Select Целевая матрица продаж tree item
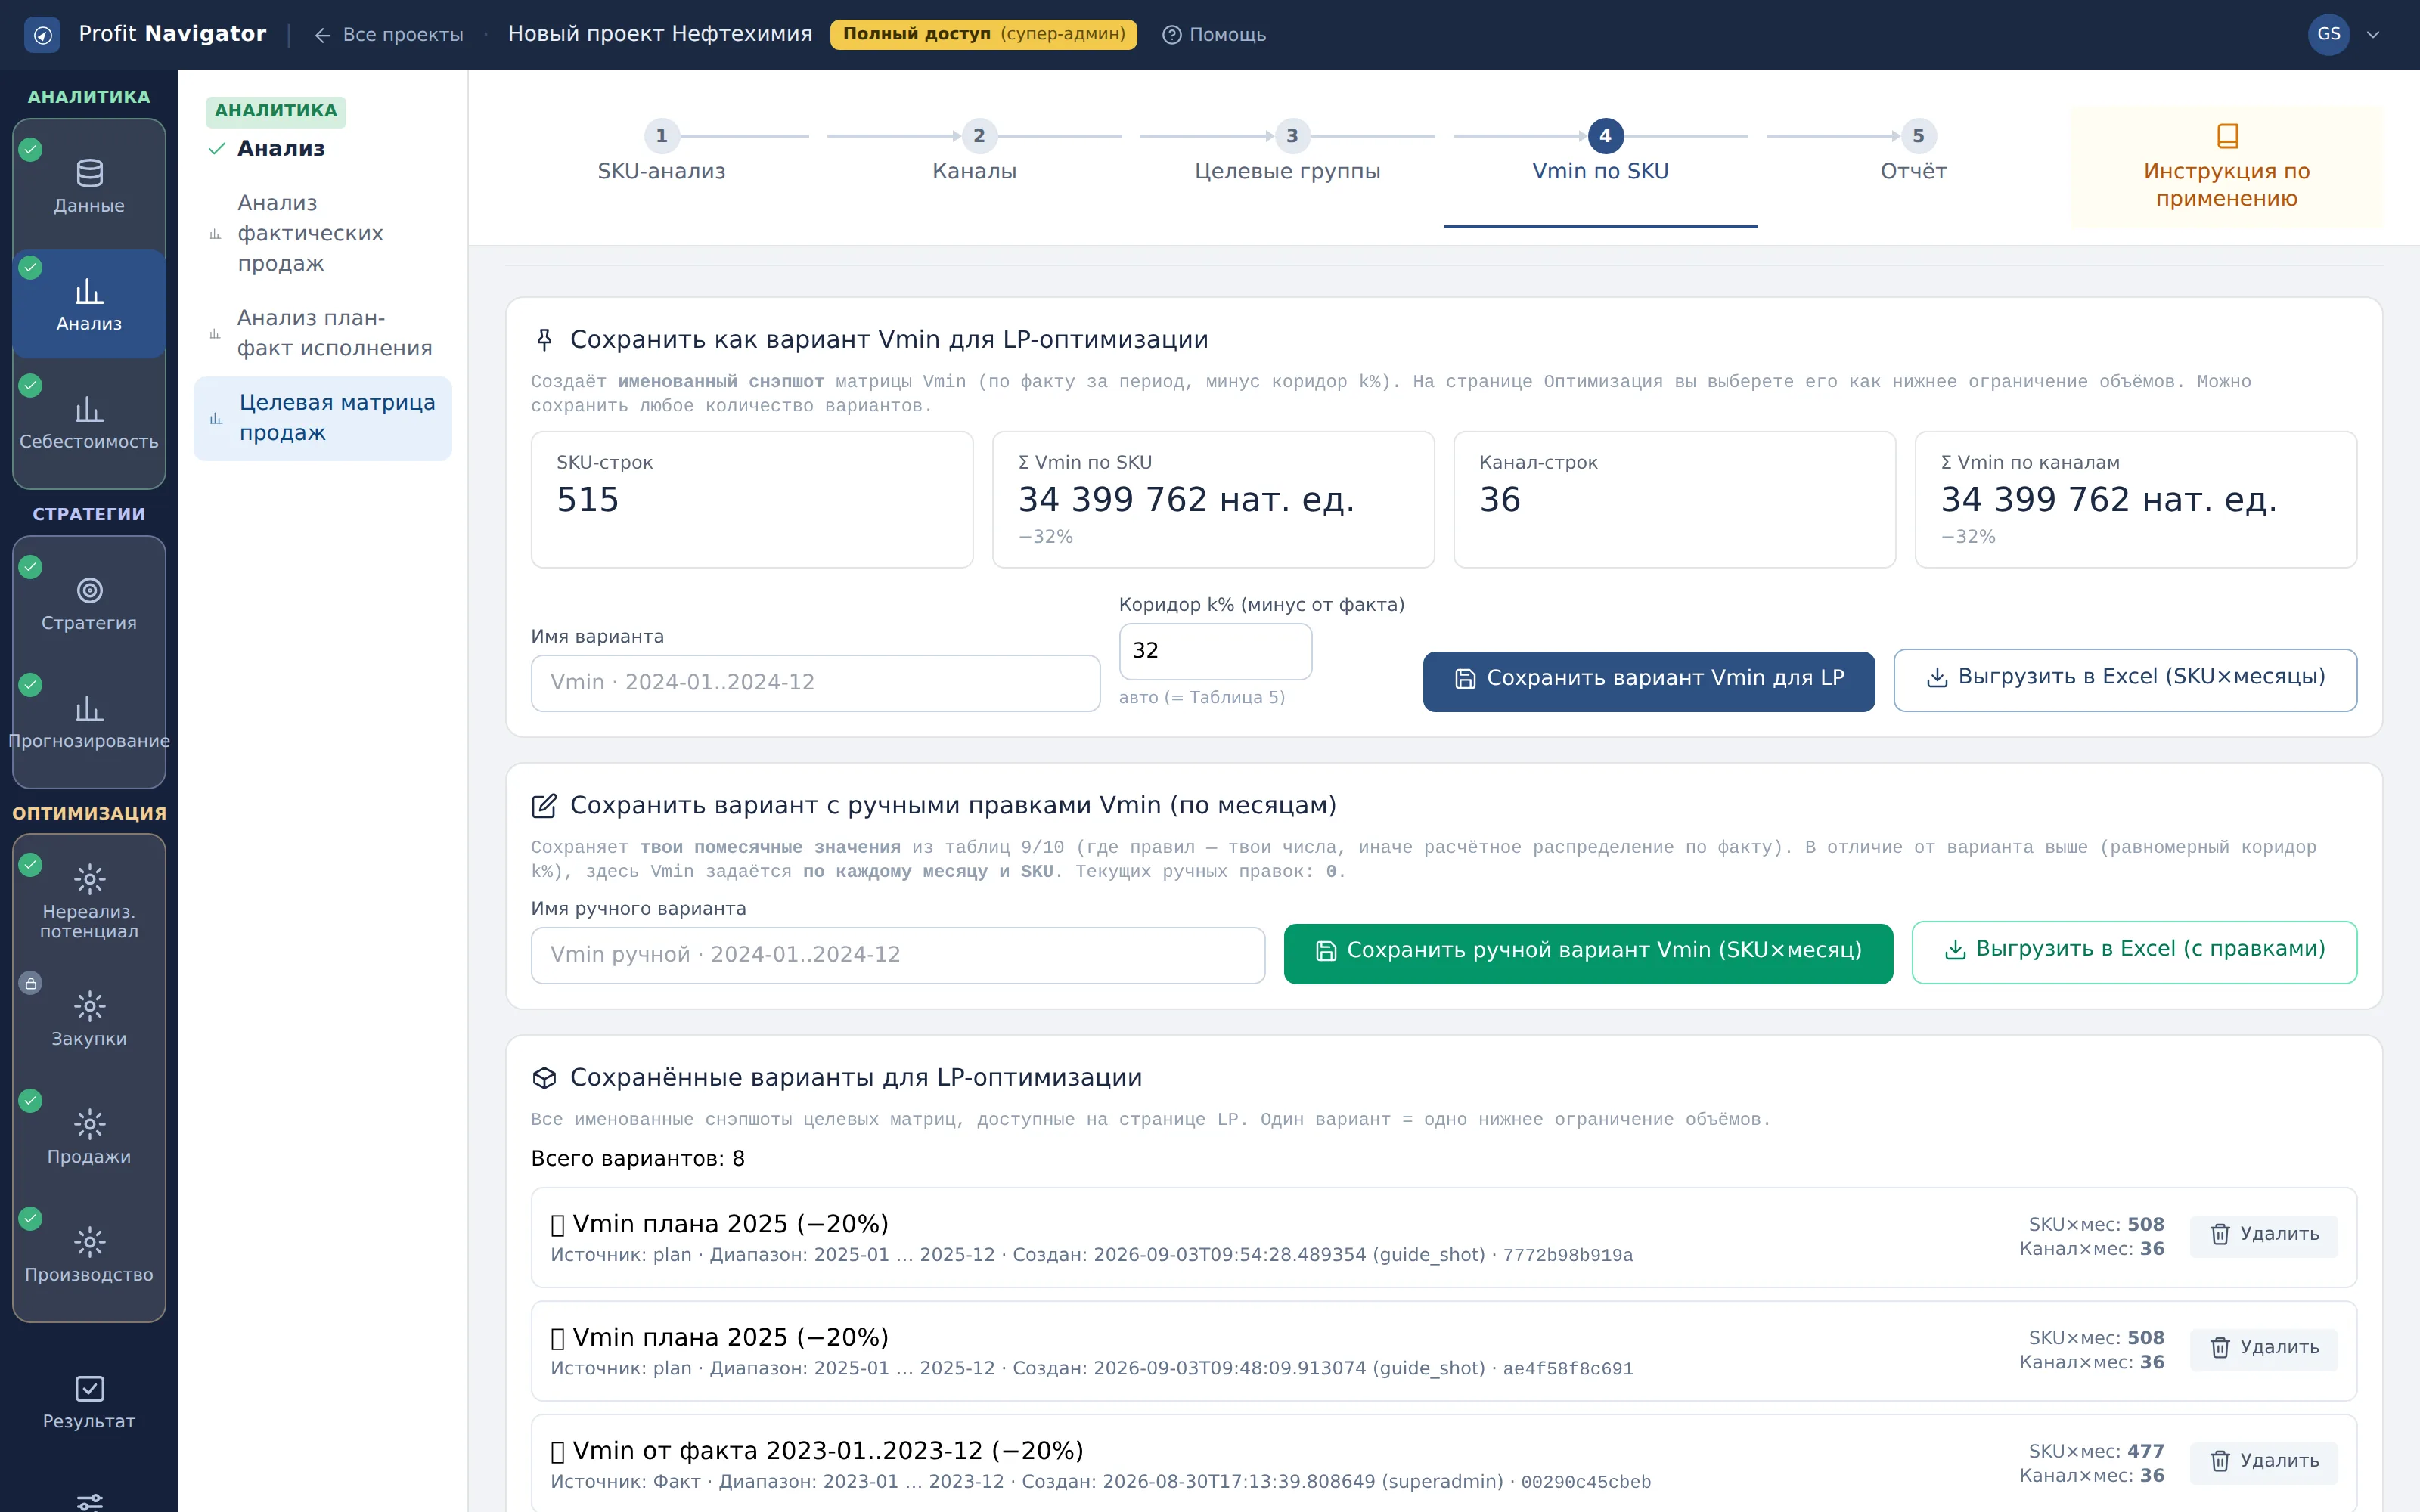This screenshot has width=2420, height=1512. (x=323, y=418)
